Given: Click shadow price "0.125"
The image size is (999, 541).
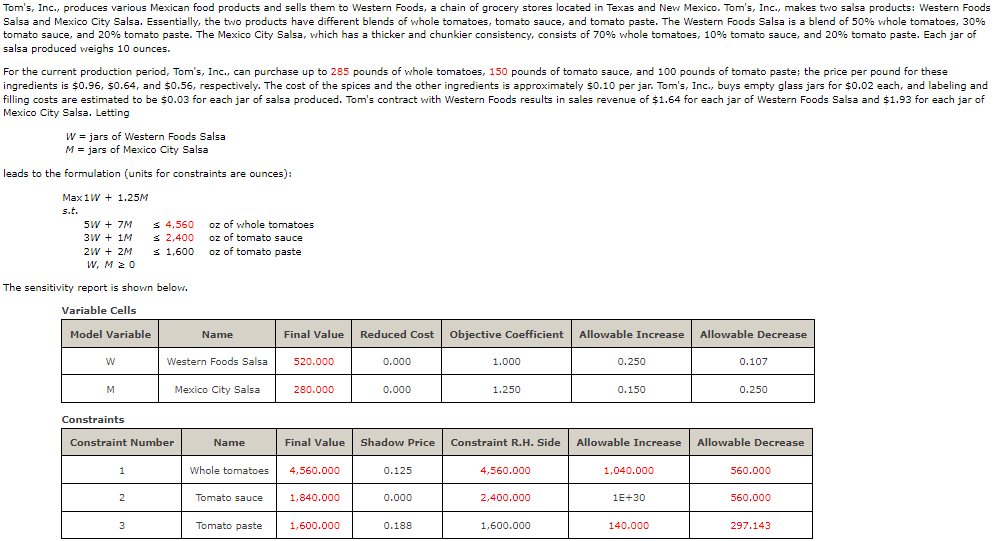Looking at the screenshot, I should coord(398,470).
